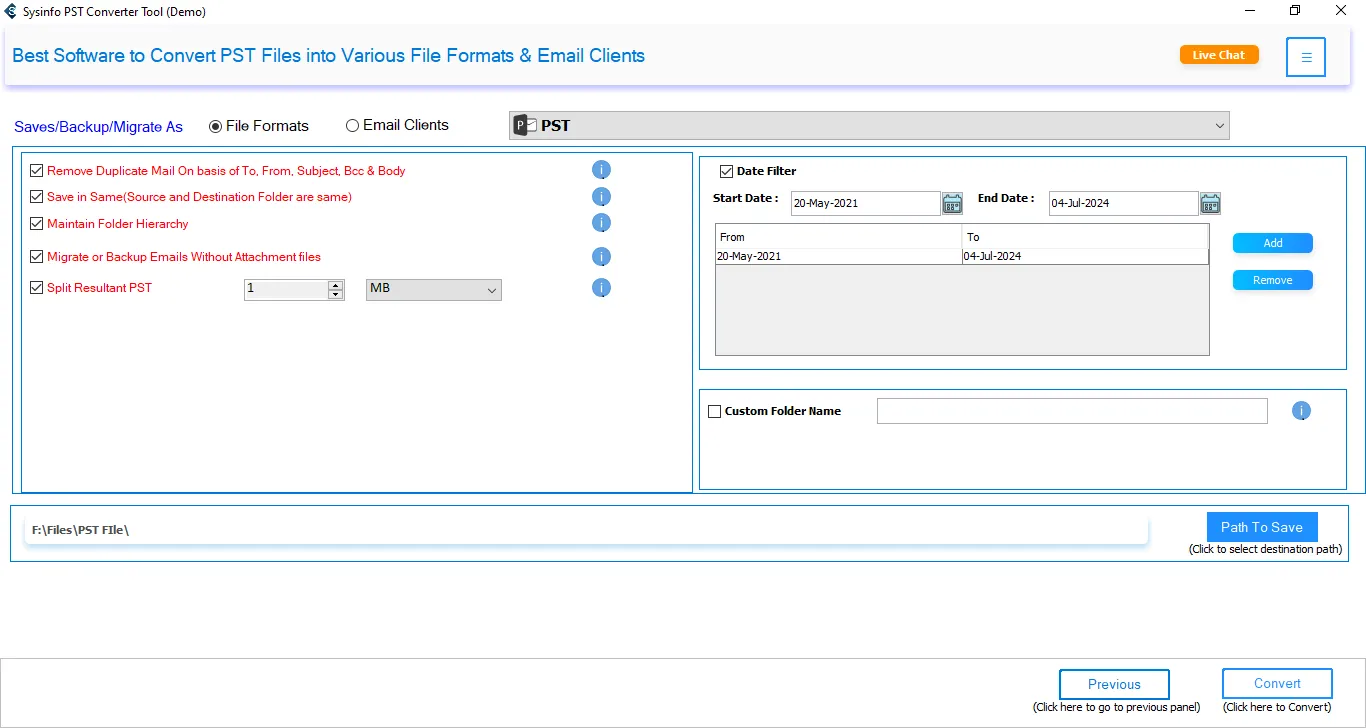This screenshot has height=728, width=1366.
Task: Uncheck the Date Filter checkbox
Action: [x=727, y=171]
